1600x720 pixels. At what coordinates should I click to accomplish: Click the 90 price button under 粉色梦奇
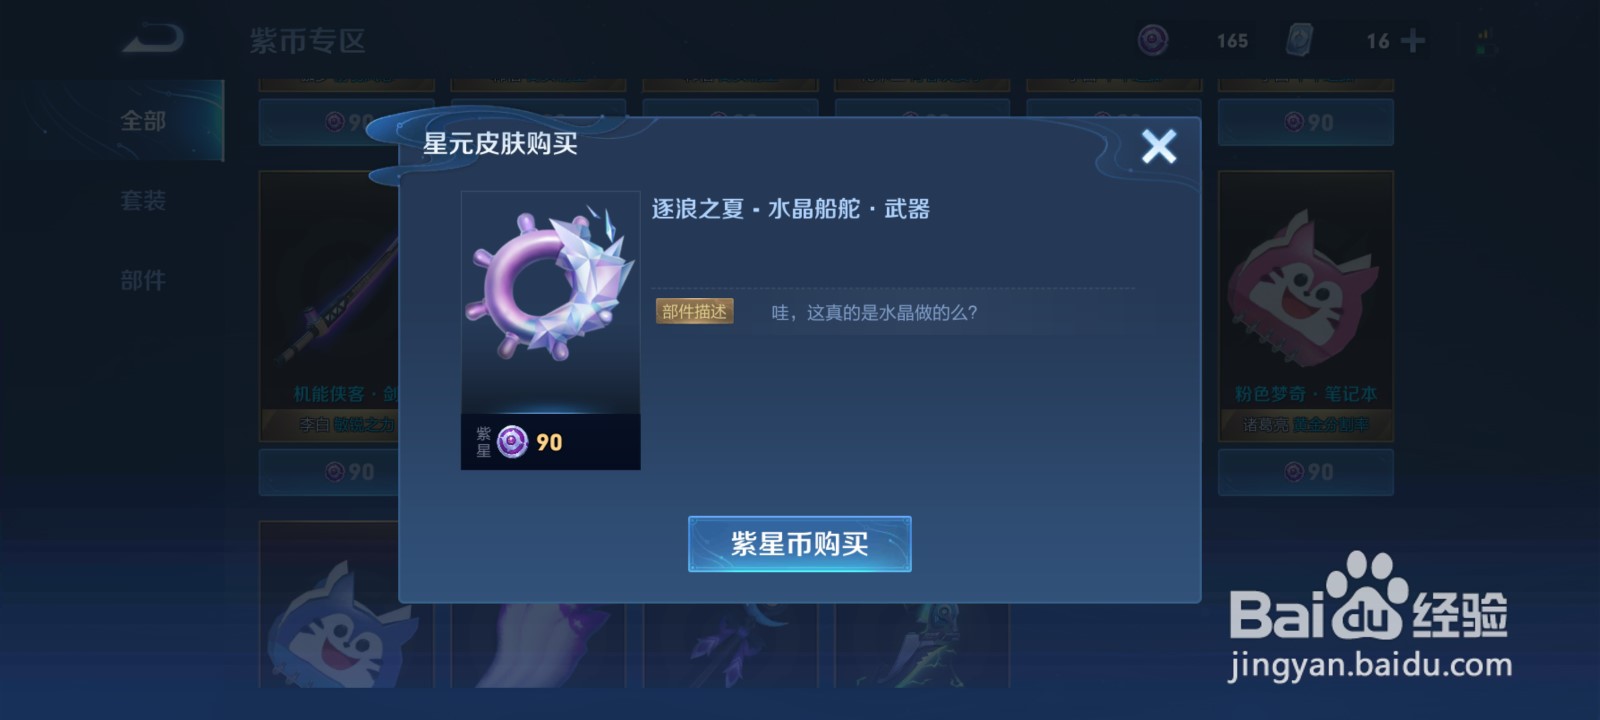point(1305,472)
